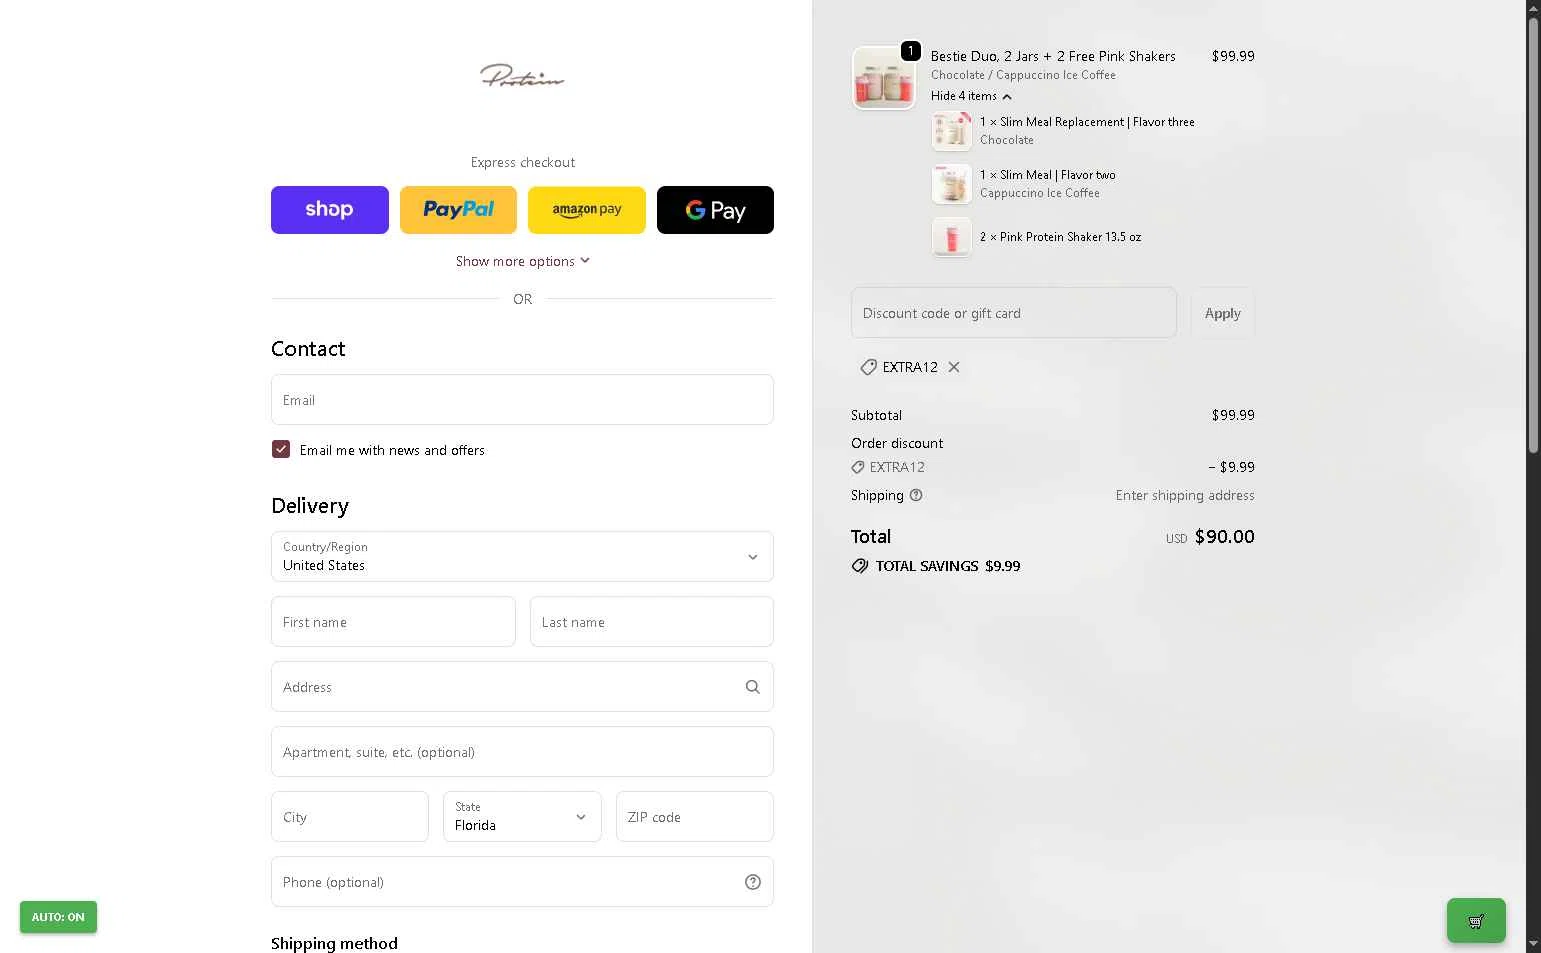This screenshot has width=1541, height=953.
Task: Pay with Shop Pay button
Action: [330, 210]
